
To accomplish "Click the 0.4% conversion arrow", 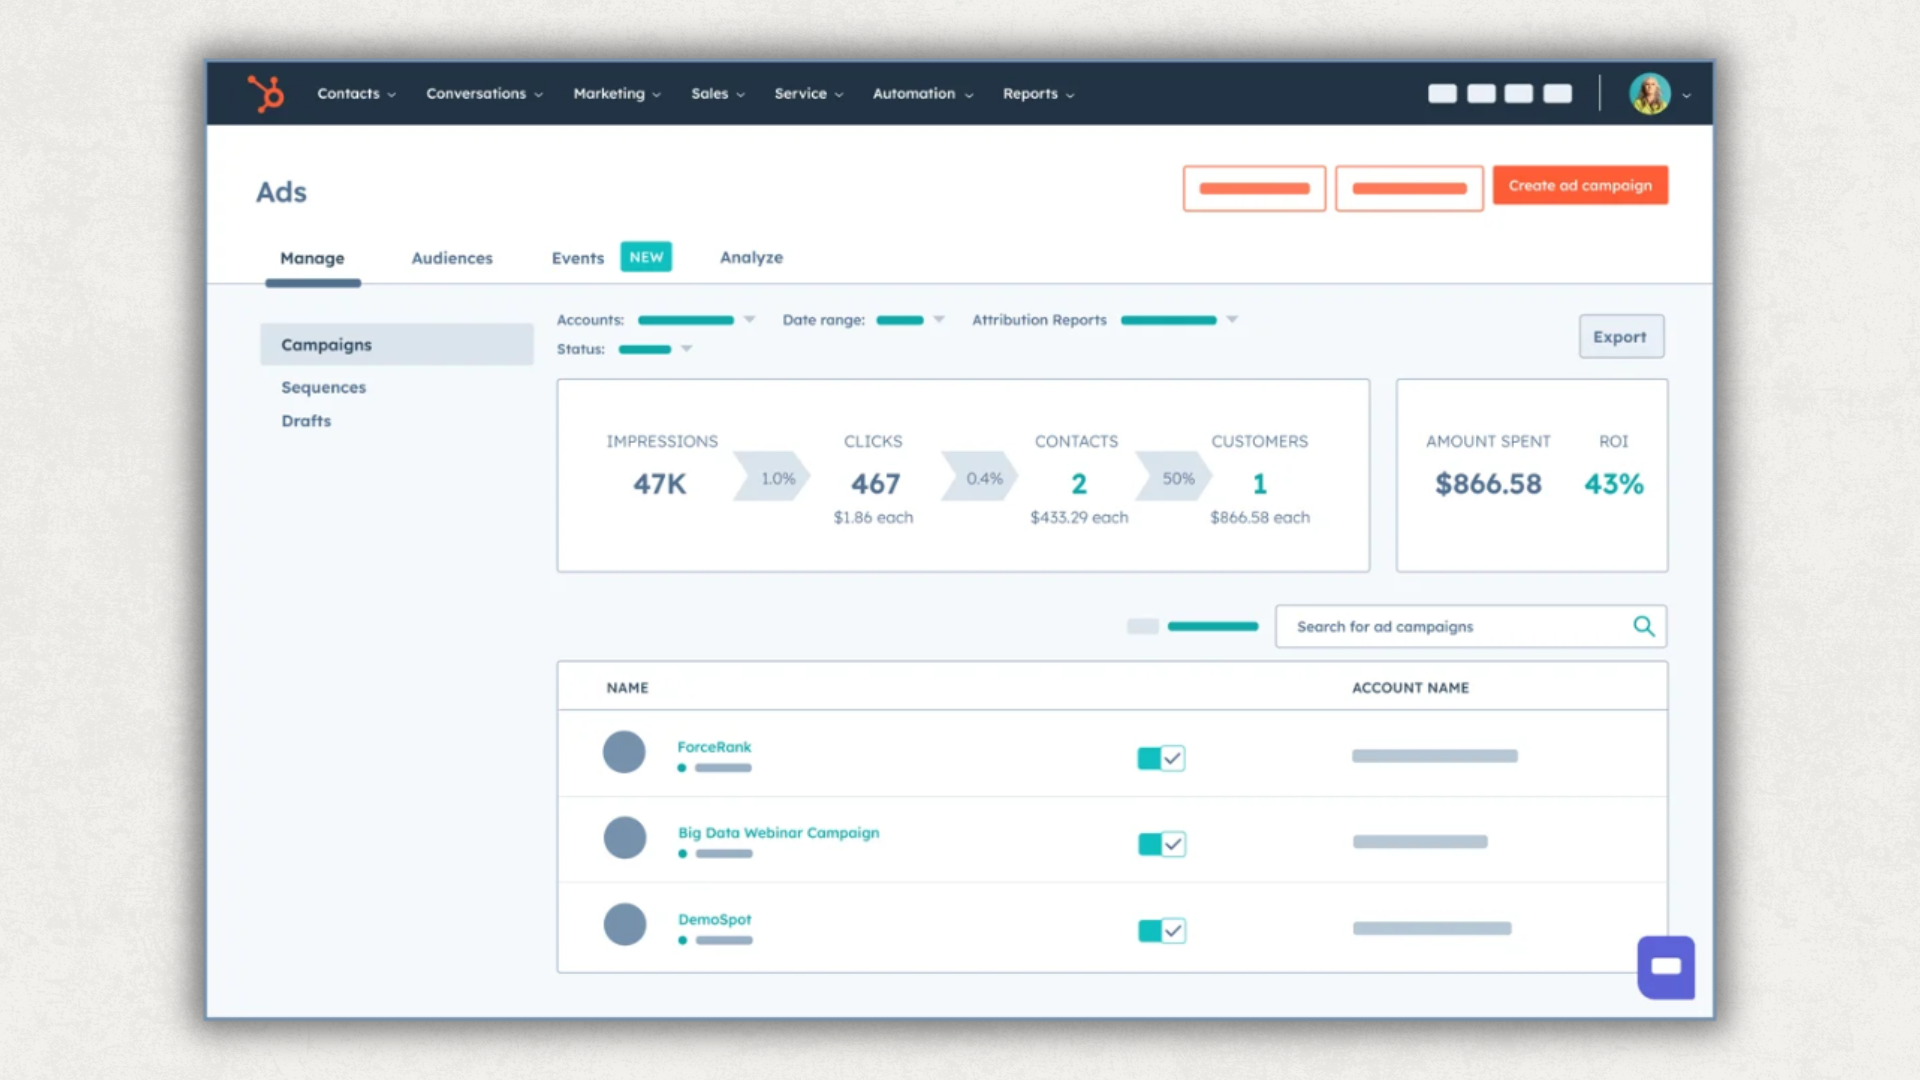I will (980, 478).
